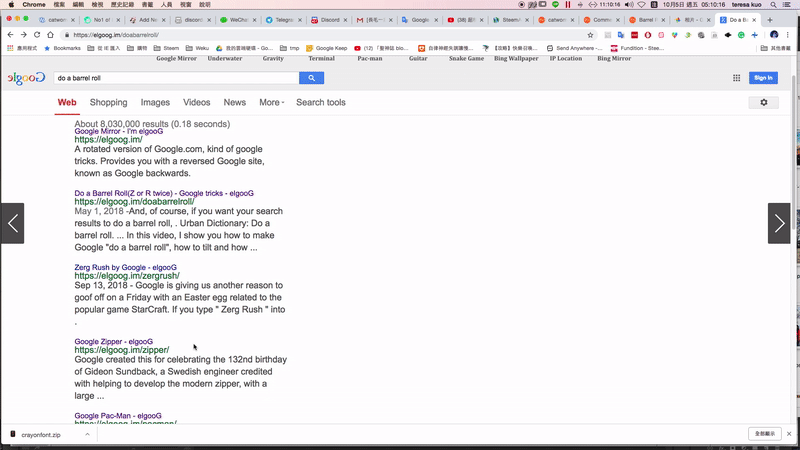Screen dimensions: 800x450
Task: Open the Chrome three-dot menu
Action: 788,35
